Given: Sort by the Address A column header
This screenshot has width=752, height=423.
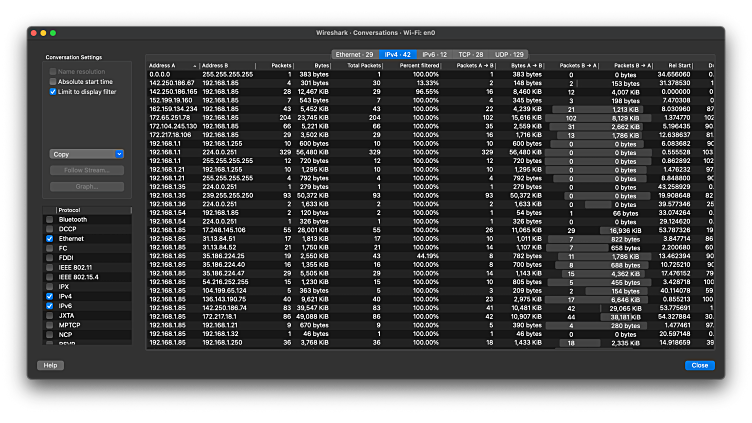Looking at the screenshot, I should click(x=172, y=65).
